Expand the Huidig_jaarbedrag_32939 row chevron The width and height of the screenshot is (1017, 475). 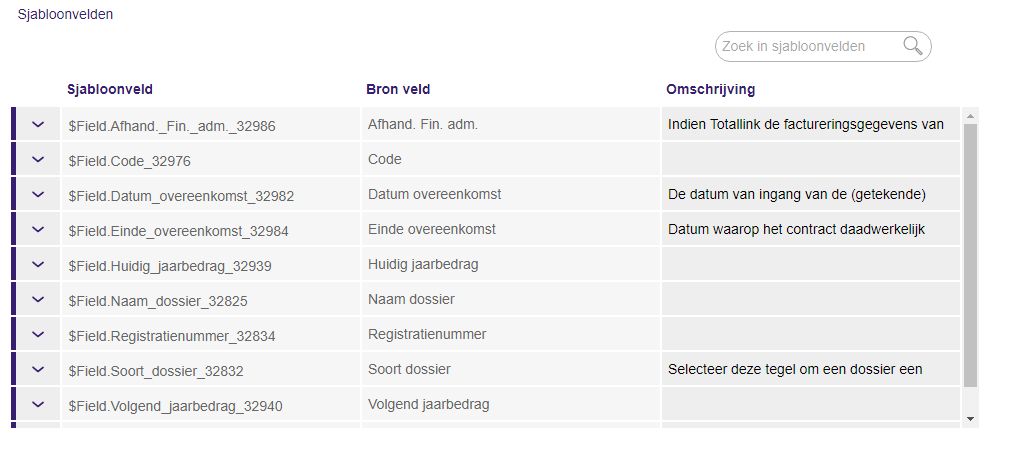pyautogui.click(x=38, y=264)
